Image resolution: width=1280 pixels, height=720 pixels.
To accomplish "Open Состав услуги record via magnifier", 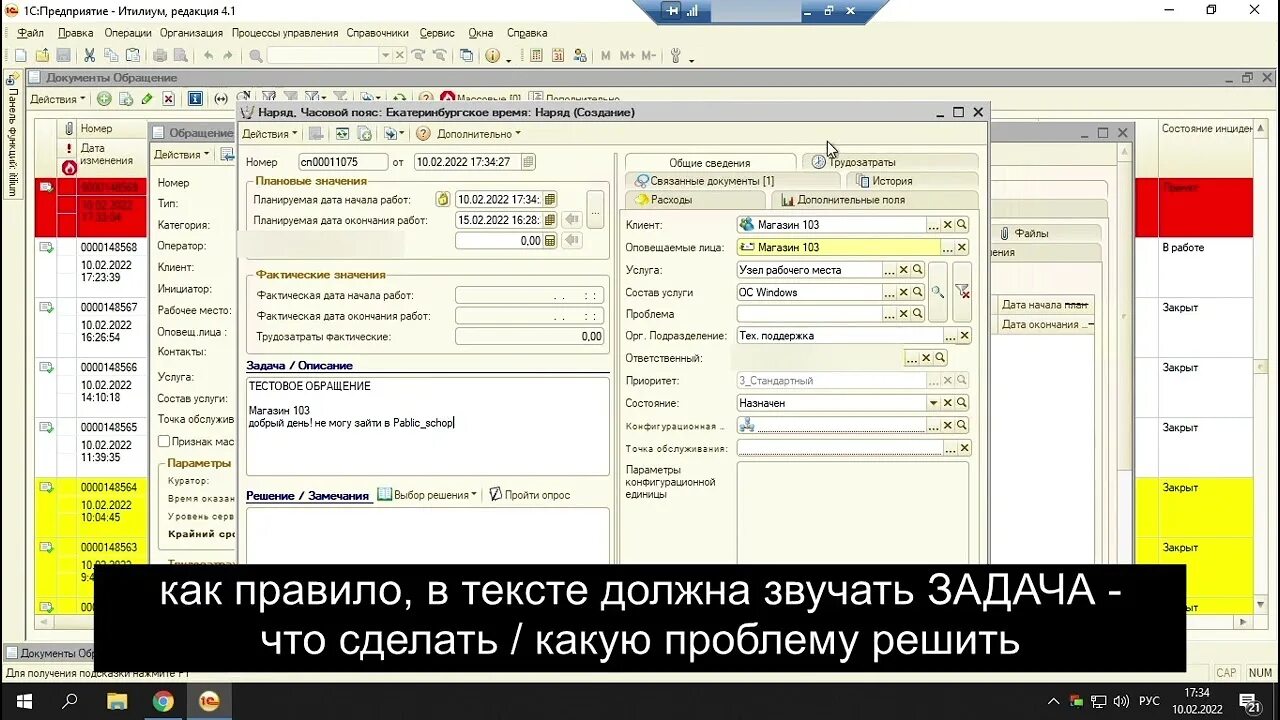I will coord(917,293).
